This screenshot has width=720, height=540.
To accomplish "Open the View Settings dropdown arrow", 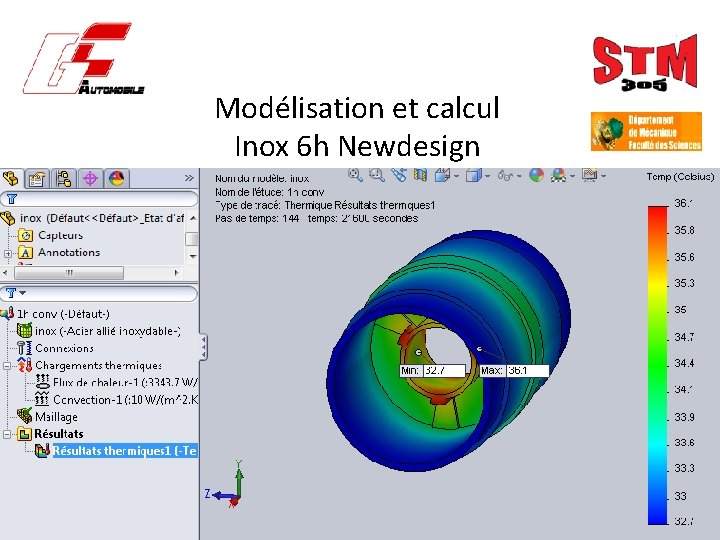I will [603, 176].
